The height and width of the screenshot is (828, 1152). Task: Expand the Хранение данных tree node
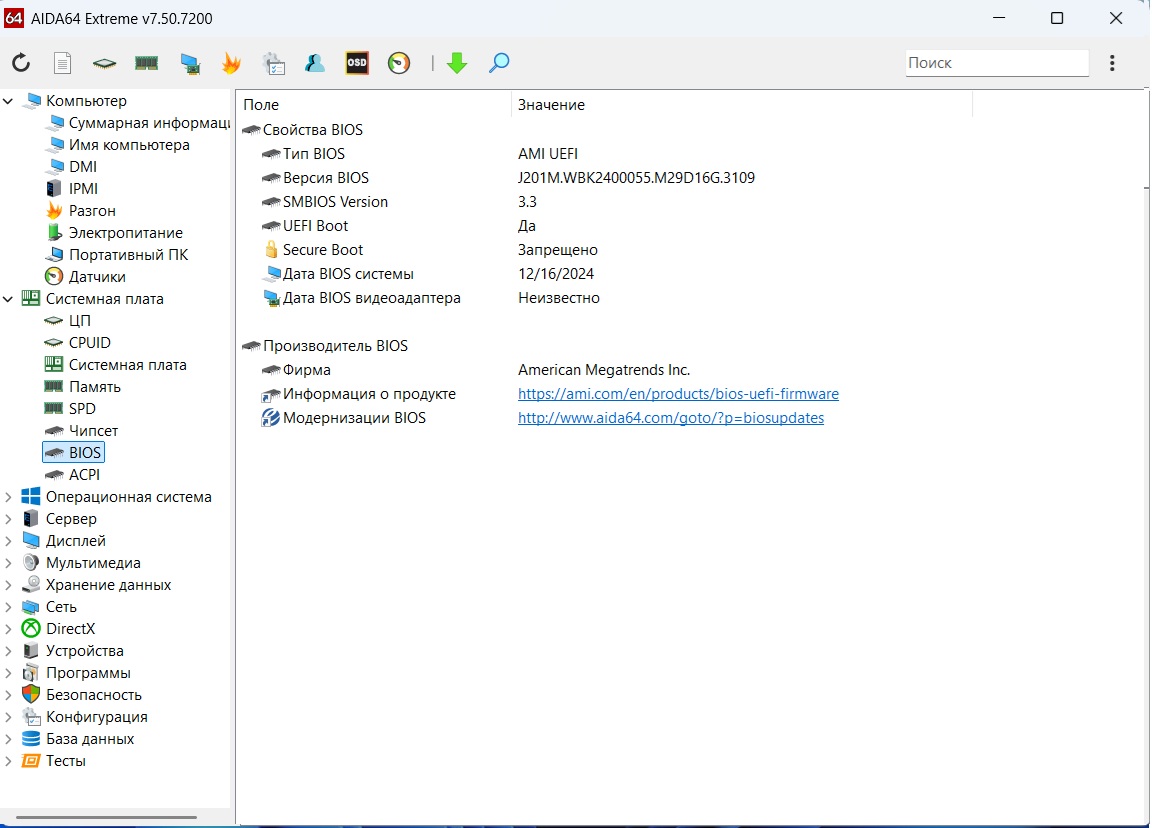coord(9,585)
